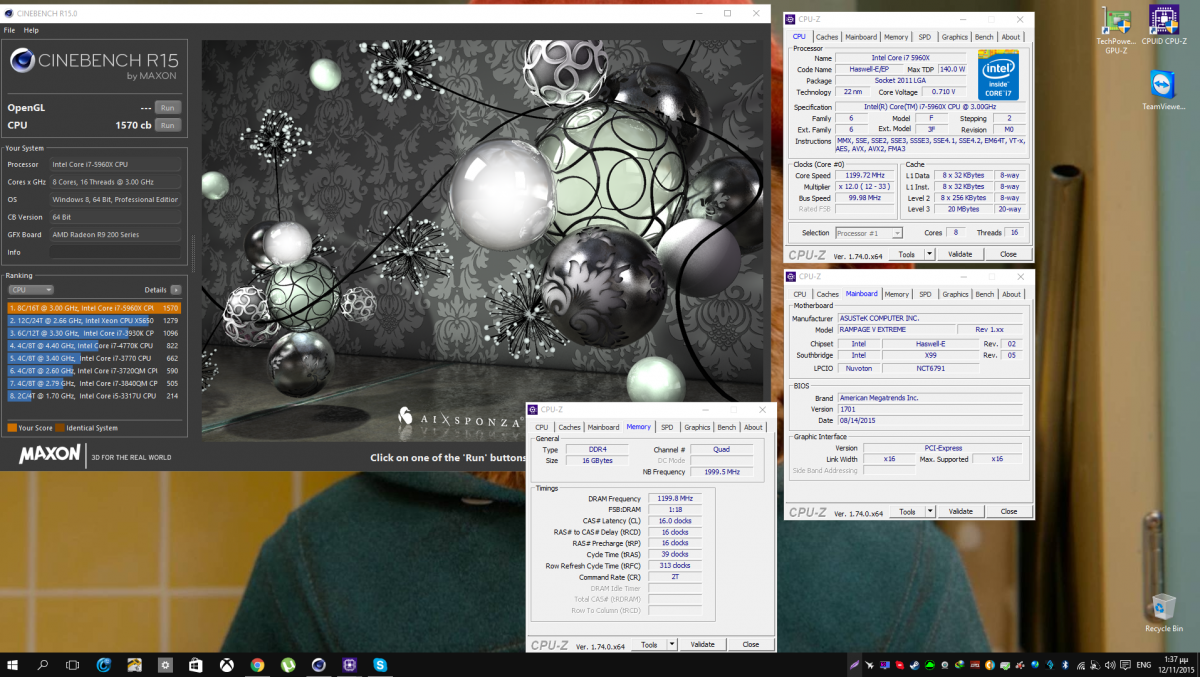Screen dimensions: 1200x677
Task: Switch to Caches tab in CPU-Z CPU window
Action: [827, 37]
